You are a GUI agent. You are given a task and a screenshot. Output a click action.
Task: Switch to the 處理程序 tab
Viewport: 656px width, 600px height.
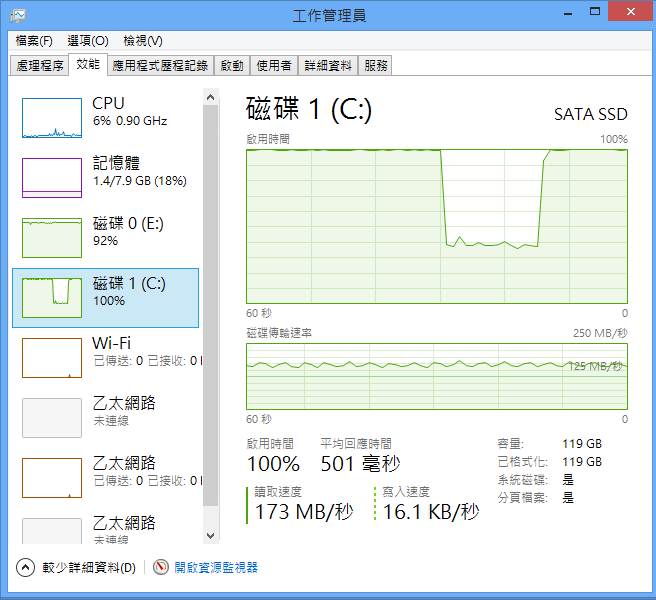(40, 66)
